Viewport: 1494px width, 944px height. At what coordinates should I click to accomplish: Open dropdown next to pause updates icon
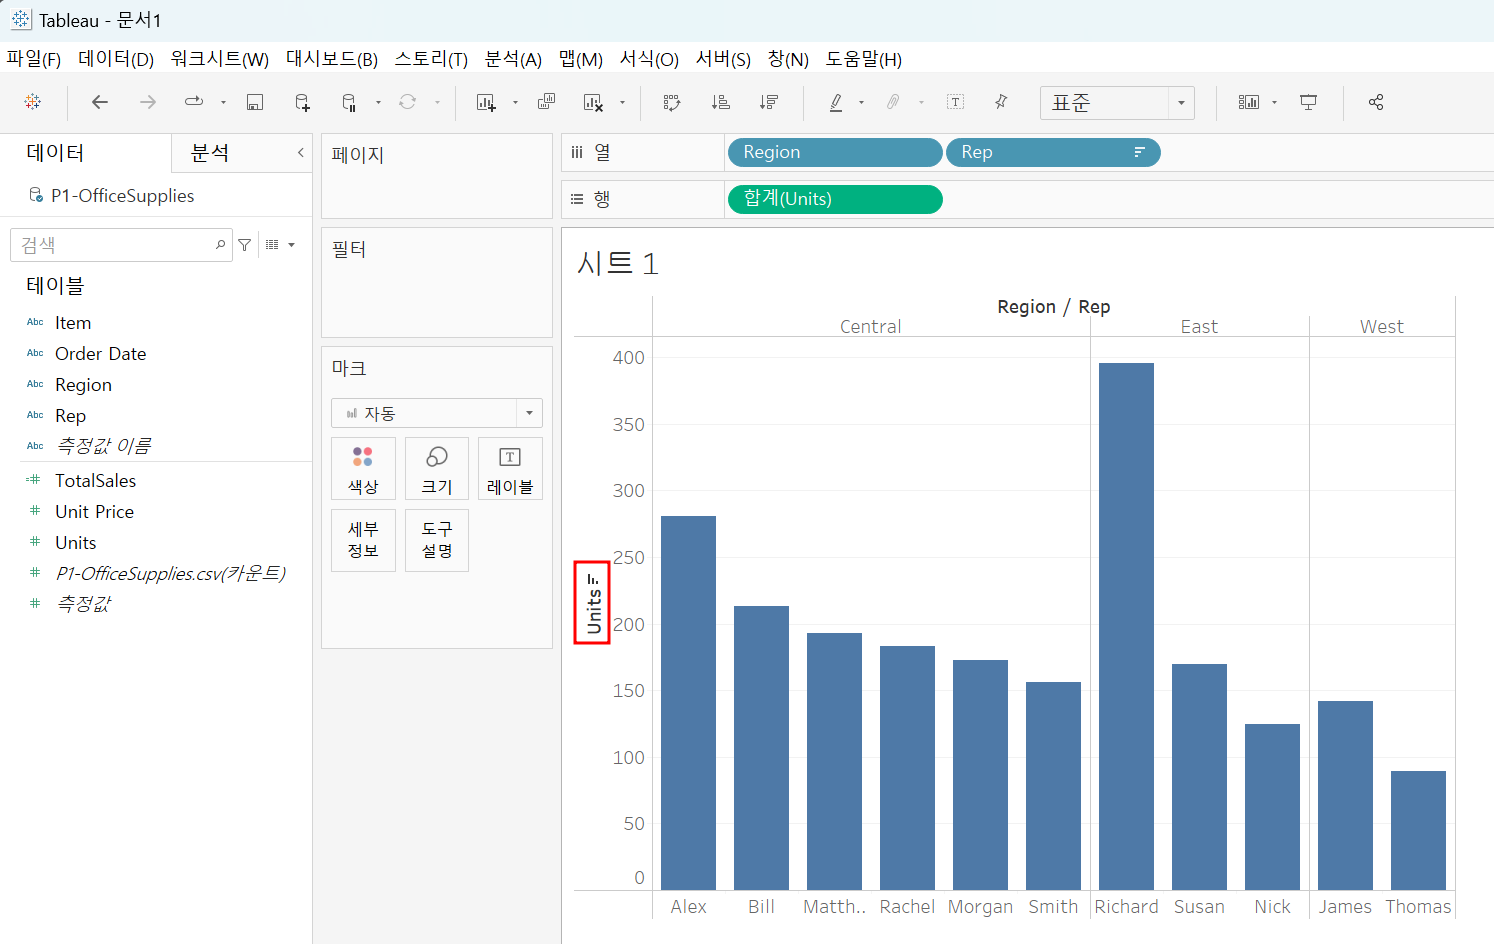pos(378,102)
